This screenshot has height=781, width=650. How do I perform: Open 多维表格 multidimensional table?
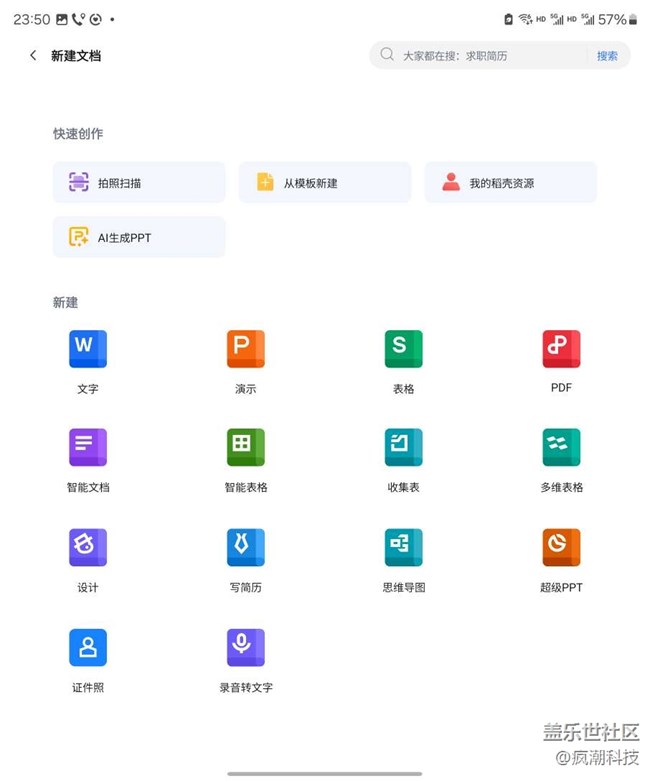[x=561, y=448]
